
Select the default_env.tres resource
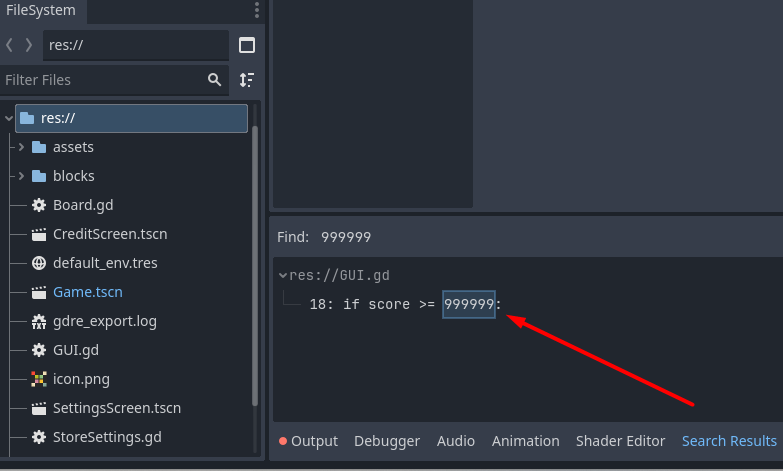tap(105, 263)
